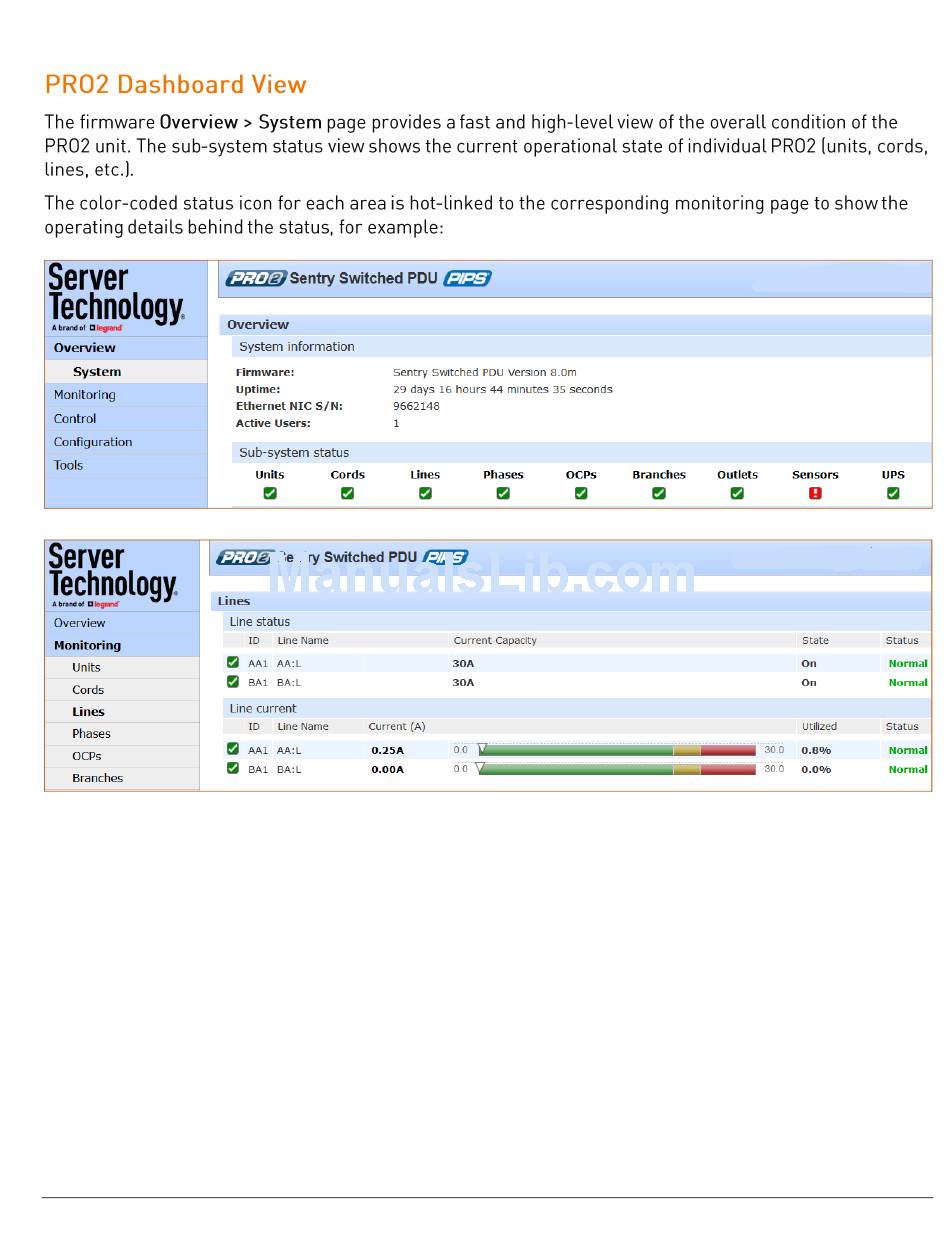The width and height of the screenshot is (950, 1254).
Task: Click the PIPS badge in top screenshot
Action: click(x=467, y=278)
